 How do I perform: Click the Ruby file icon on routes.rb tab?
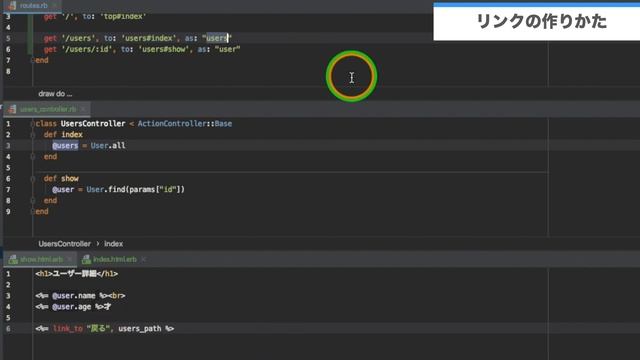pos(12,6)
